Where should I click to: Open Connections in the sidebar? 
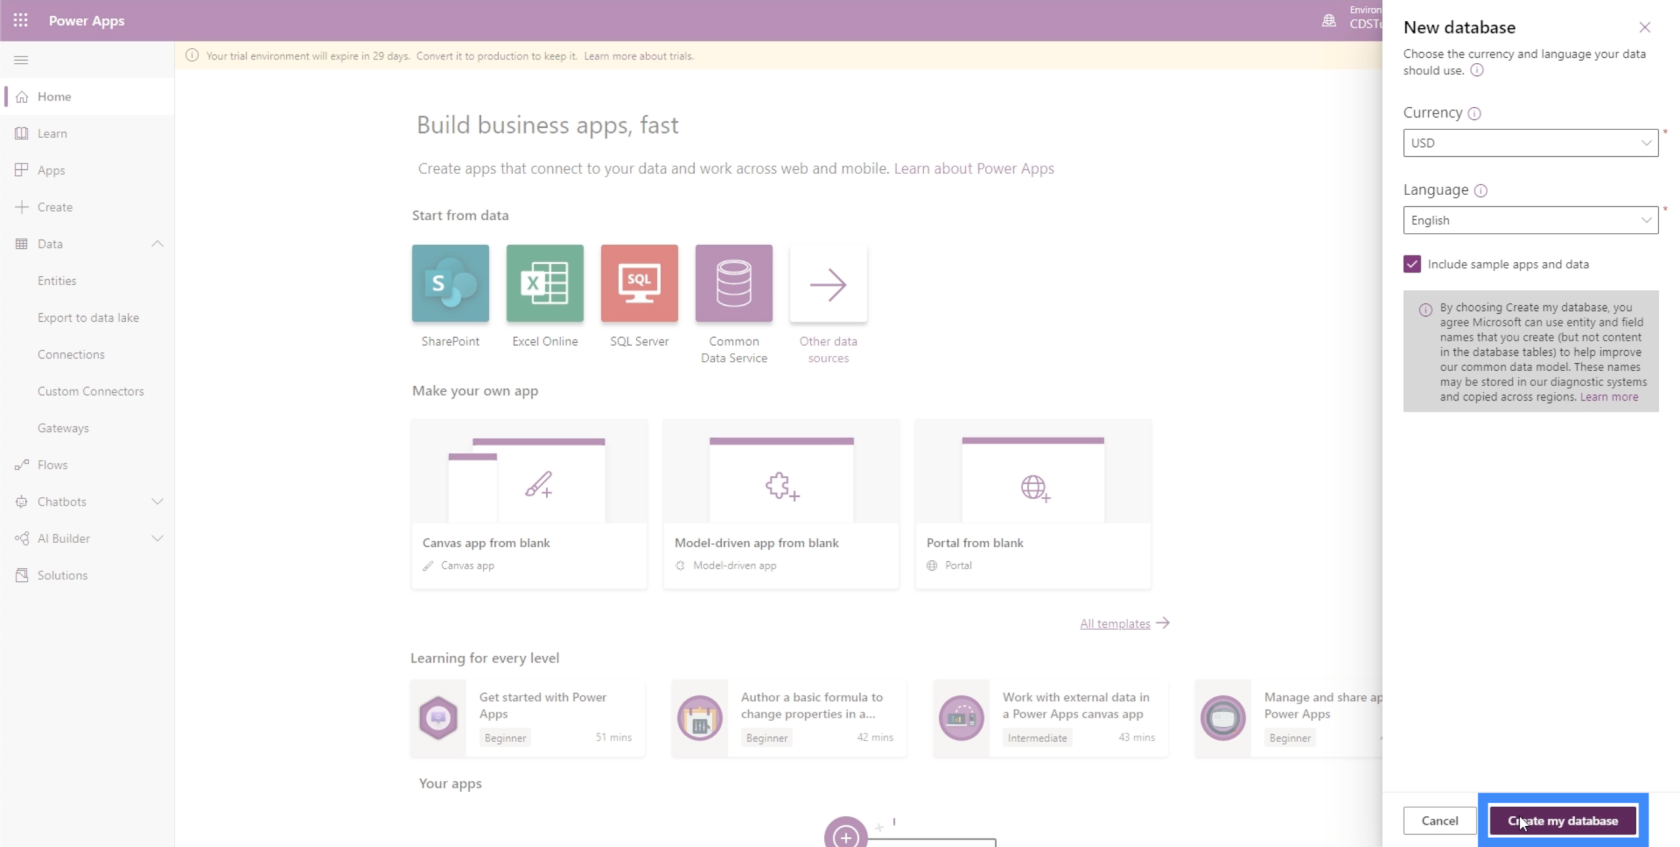point(71,354)
